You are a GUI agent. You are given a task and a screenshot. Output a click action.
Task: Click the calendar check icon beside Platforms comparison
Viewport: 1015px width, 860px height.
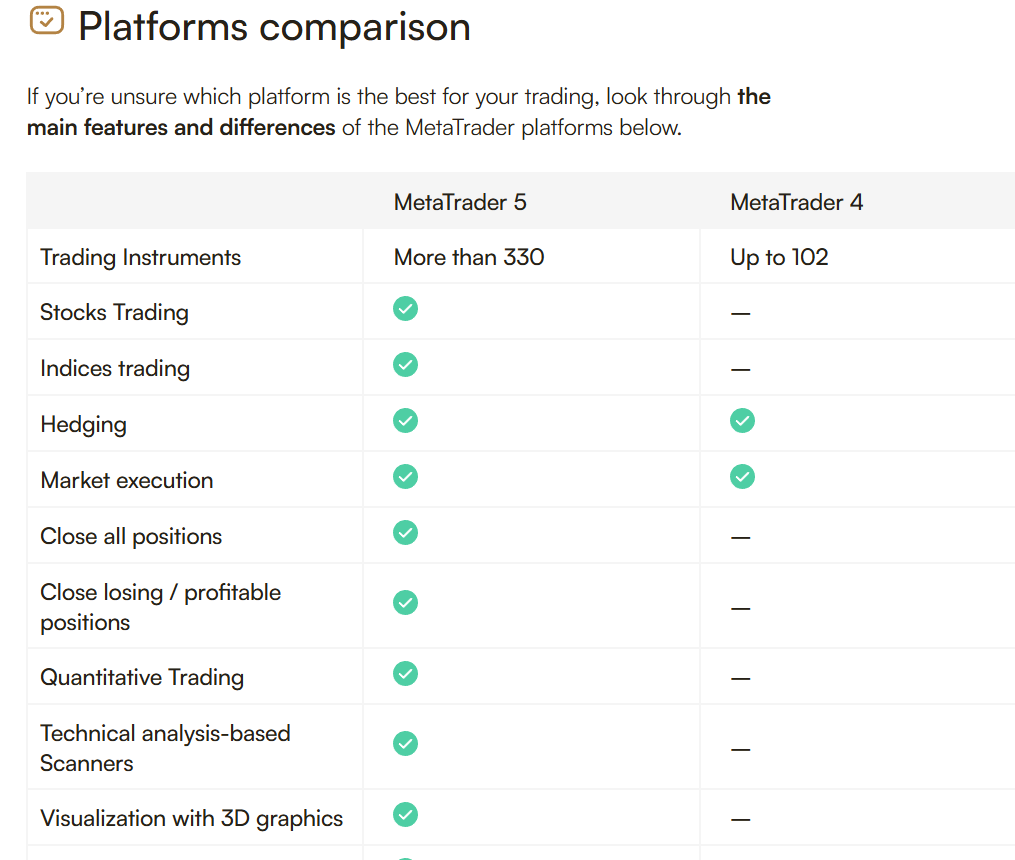(x=47, y=20)
